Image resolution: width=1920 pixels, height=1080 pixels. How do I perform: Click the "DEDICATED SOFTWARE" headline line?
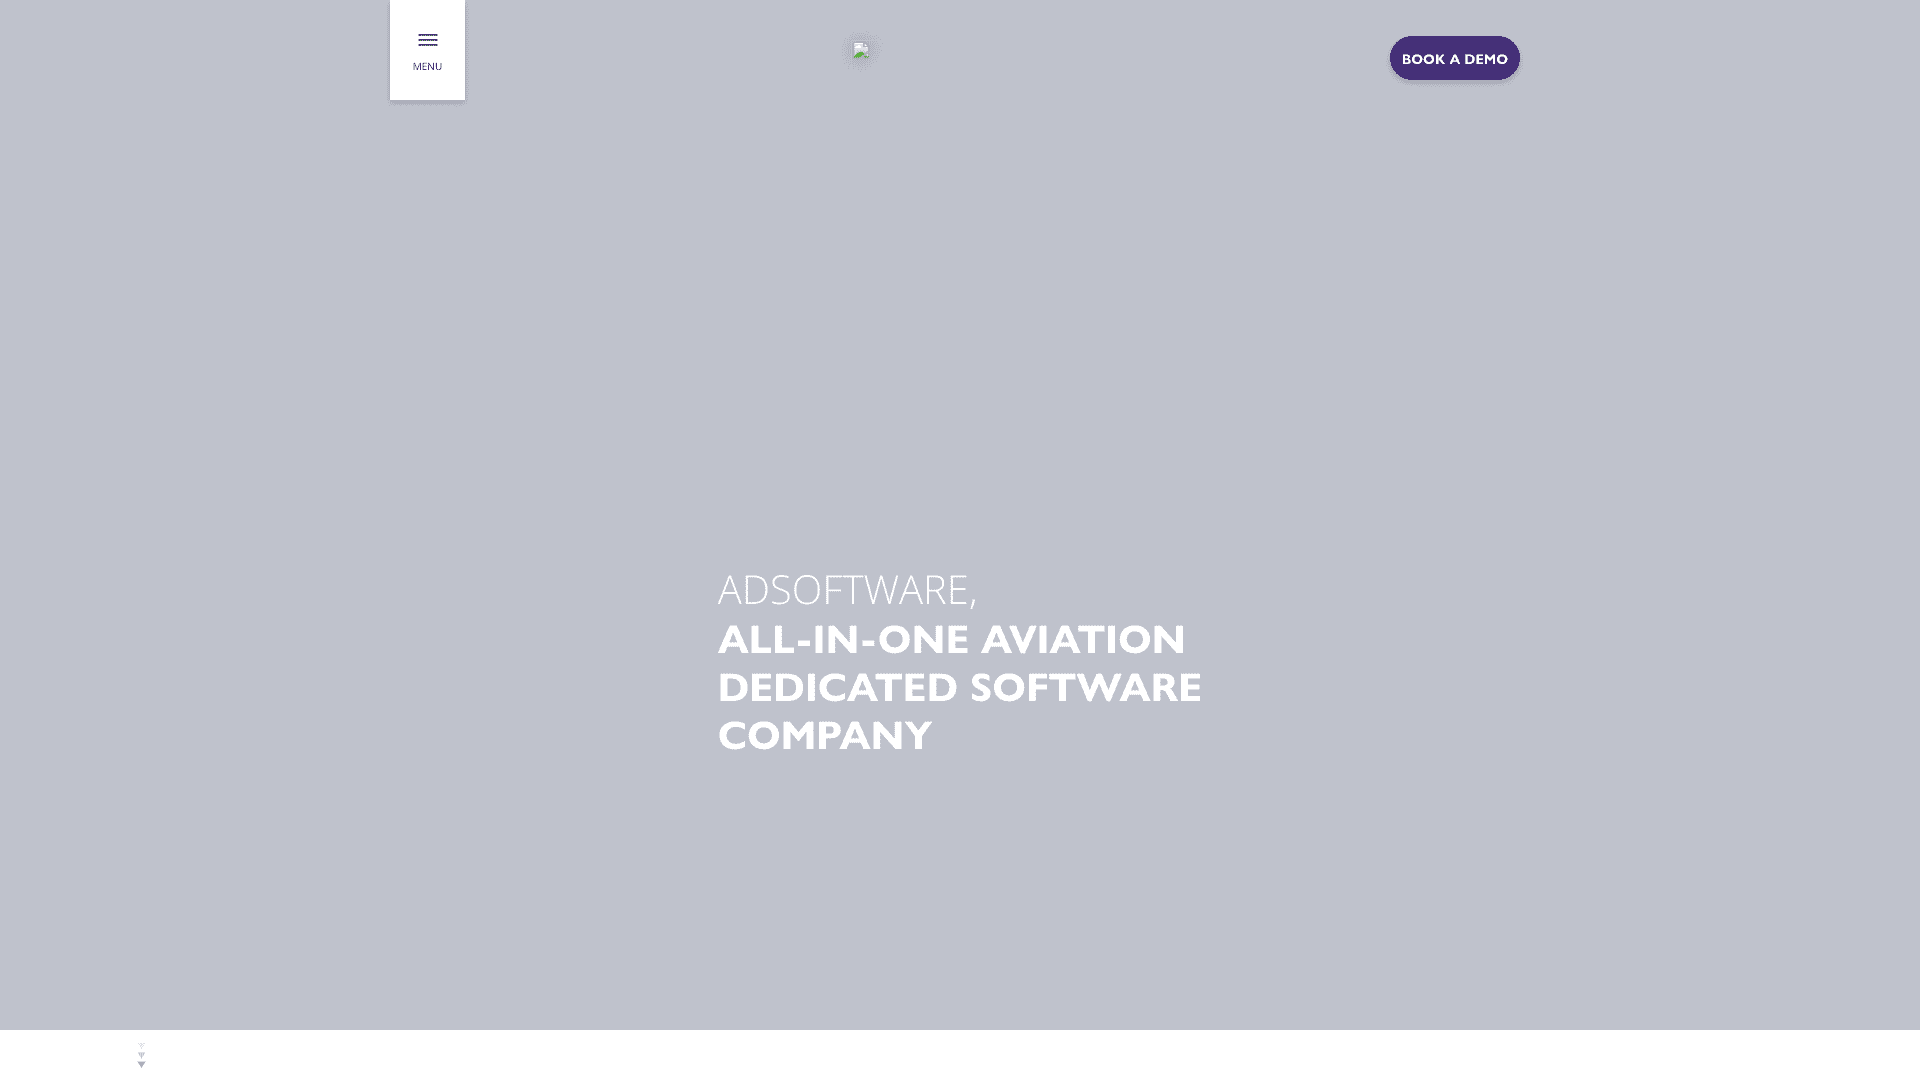click(x=959, y=687)
